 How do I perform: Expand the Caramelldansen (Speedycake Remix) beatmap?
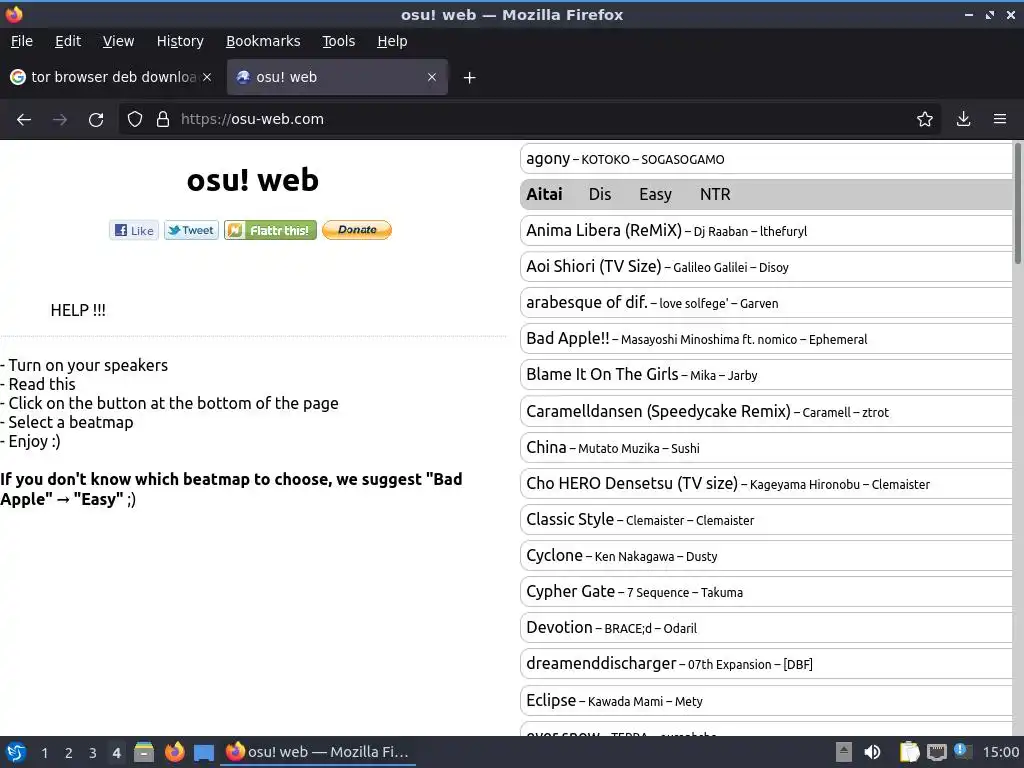tap(766, 411)
